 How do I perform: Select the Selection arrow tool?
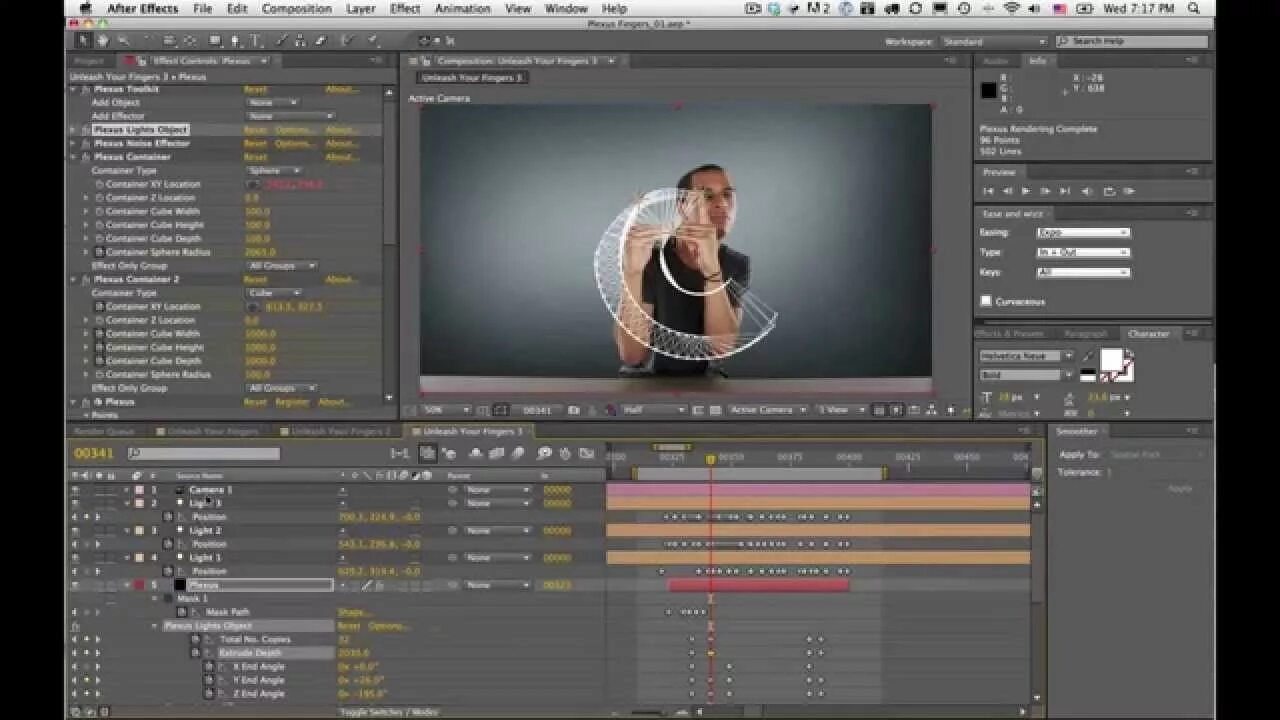click(83, 41)
